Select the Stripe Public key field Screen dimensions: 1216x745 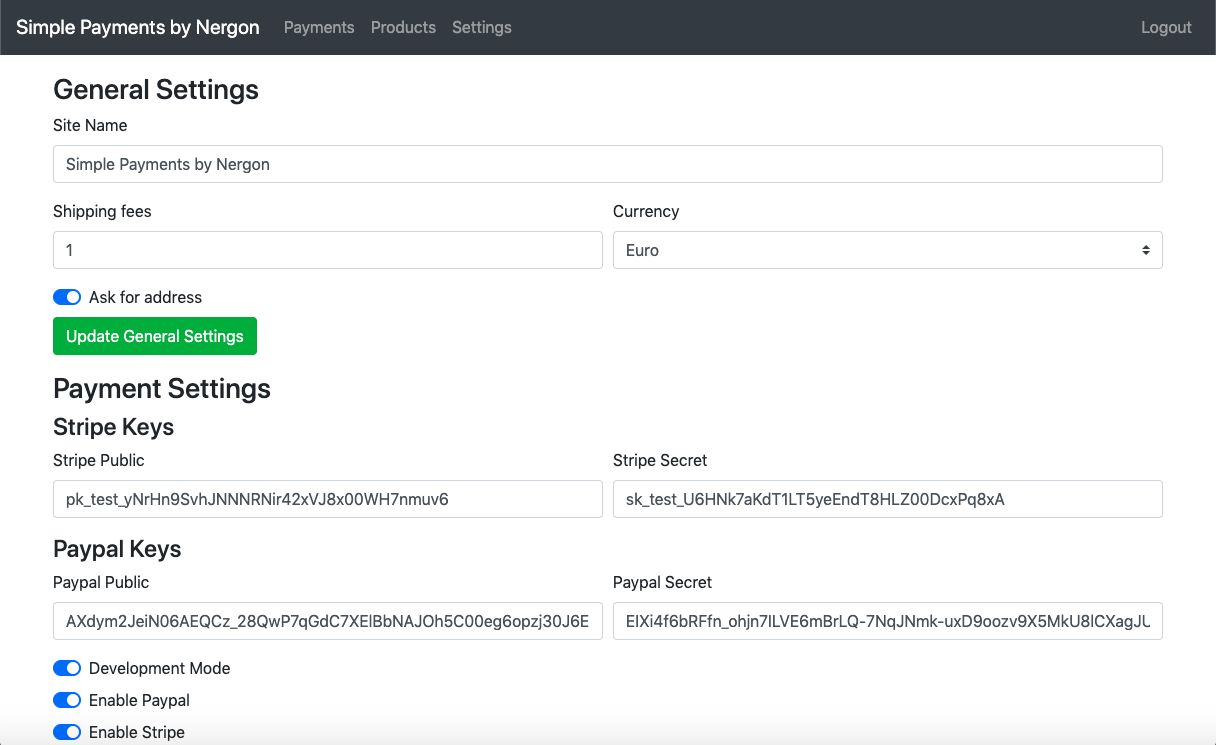coord(327,499)
